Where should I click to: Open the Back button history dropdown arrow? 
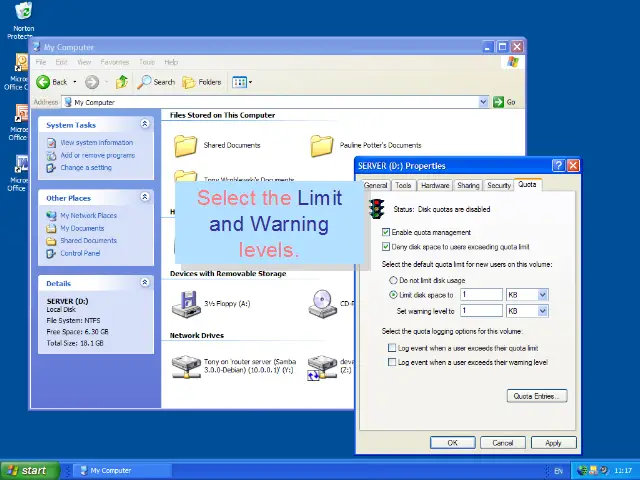[x=75, y=82]
